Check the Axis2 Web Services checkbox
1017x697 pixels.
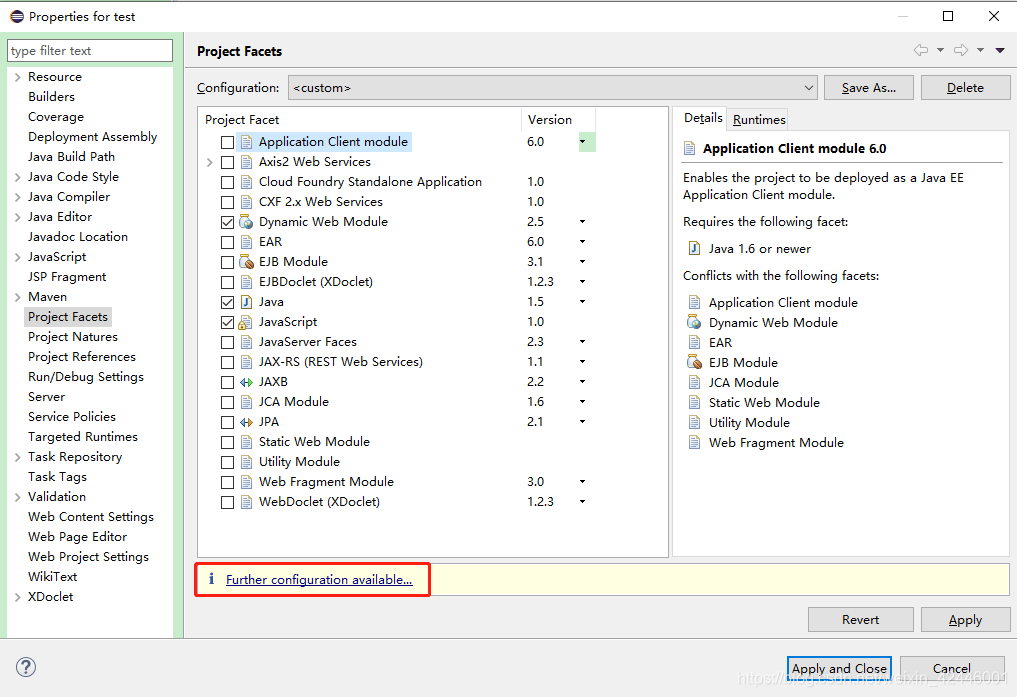tap(227, 162)
